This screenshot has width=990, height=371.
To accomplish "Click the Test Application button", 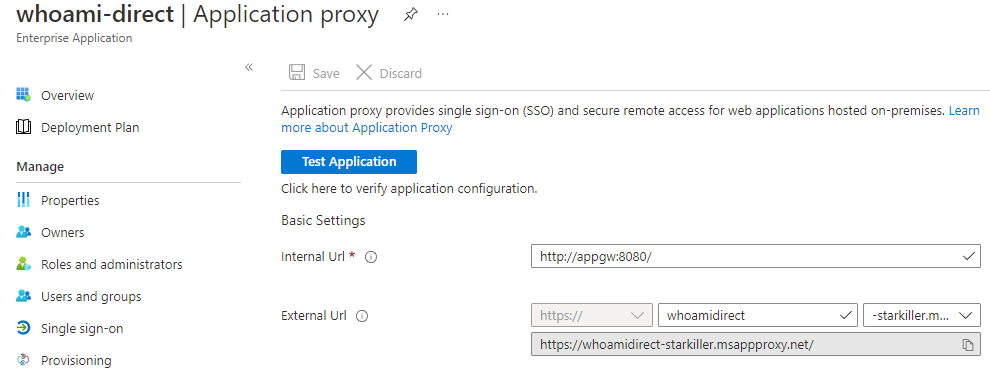I will click(x=349, y=162).
